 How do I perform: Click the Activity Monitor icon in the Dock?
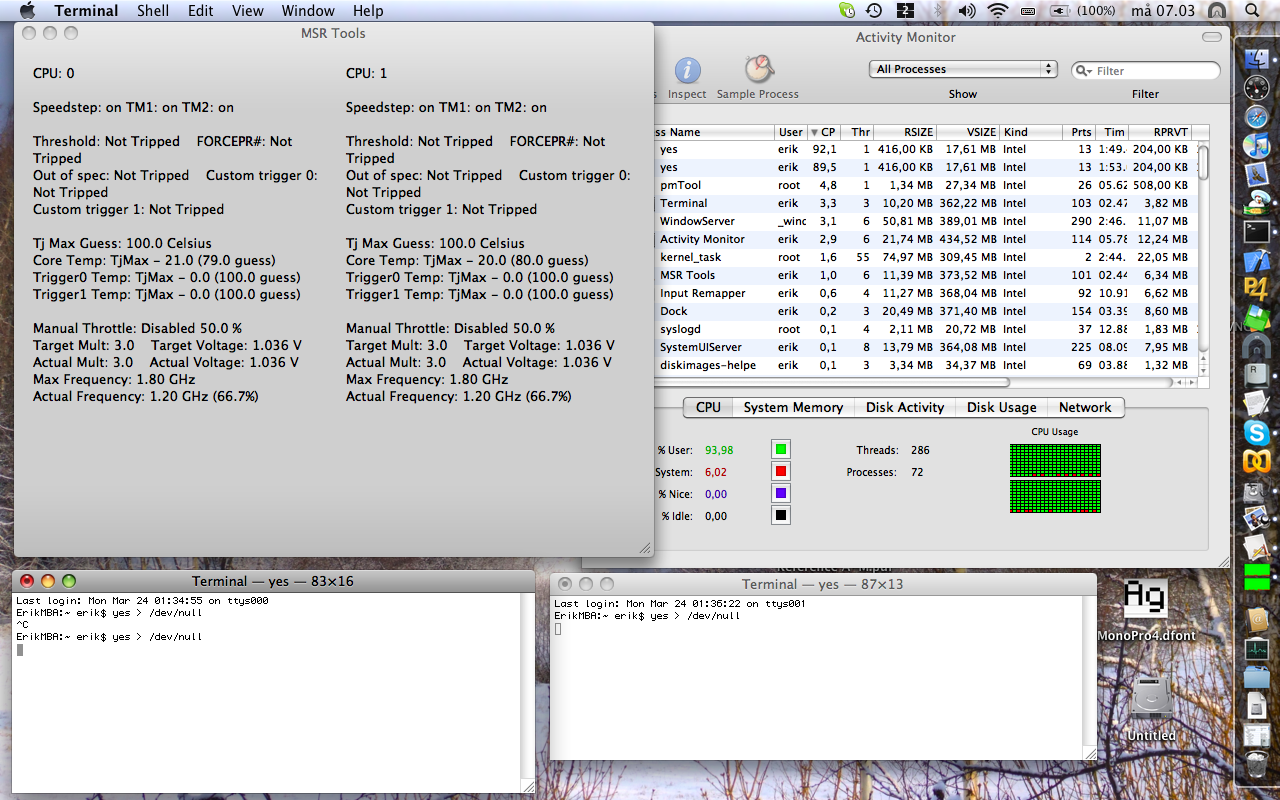tap(1256, 649)
